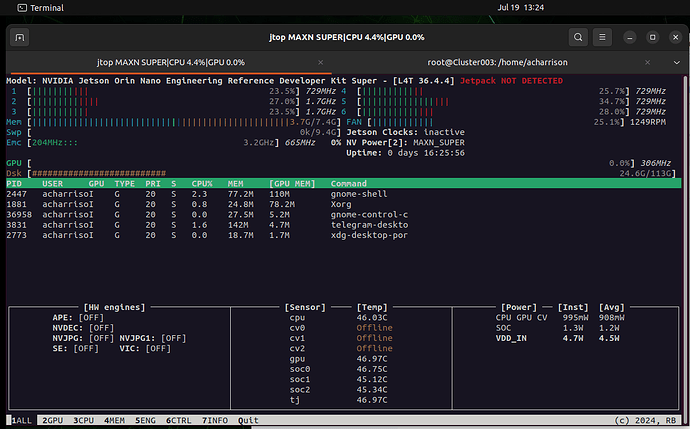Switch to the root@Cluster003 terminal tab

[x=497, y=62]
